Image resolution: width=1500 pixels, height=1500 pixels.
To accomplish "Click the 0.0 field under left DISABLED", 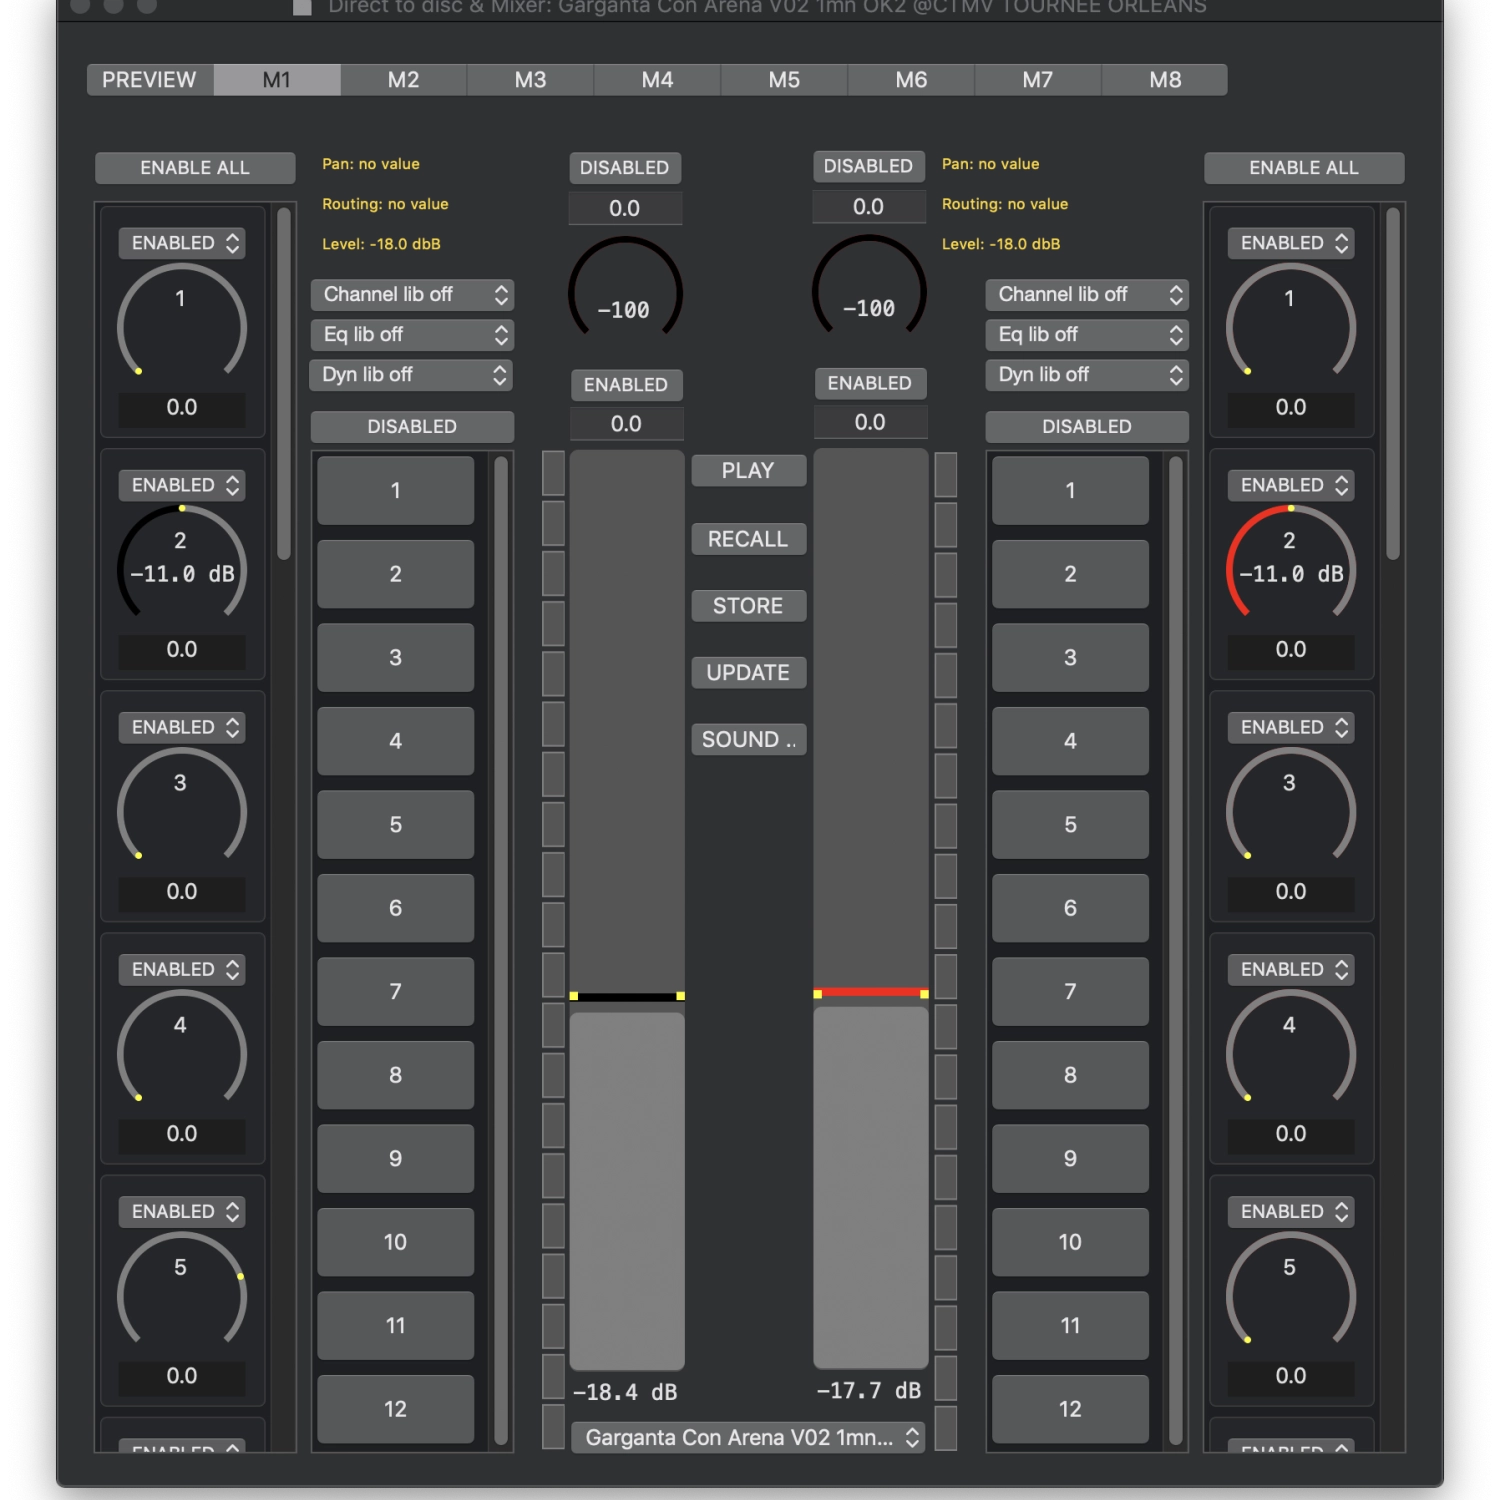I will (625, 208).
